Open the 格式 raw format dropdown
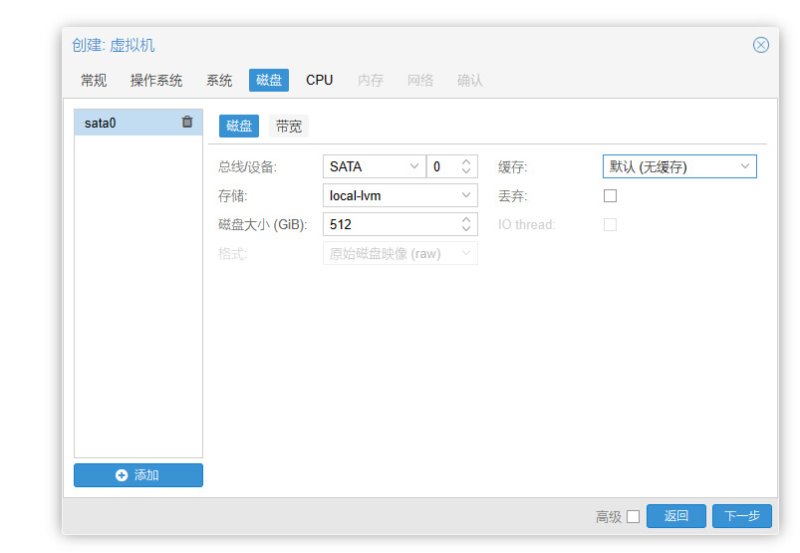The image size is (800, 553). click(x=466, y=254)
